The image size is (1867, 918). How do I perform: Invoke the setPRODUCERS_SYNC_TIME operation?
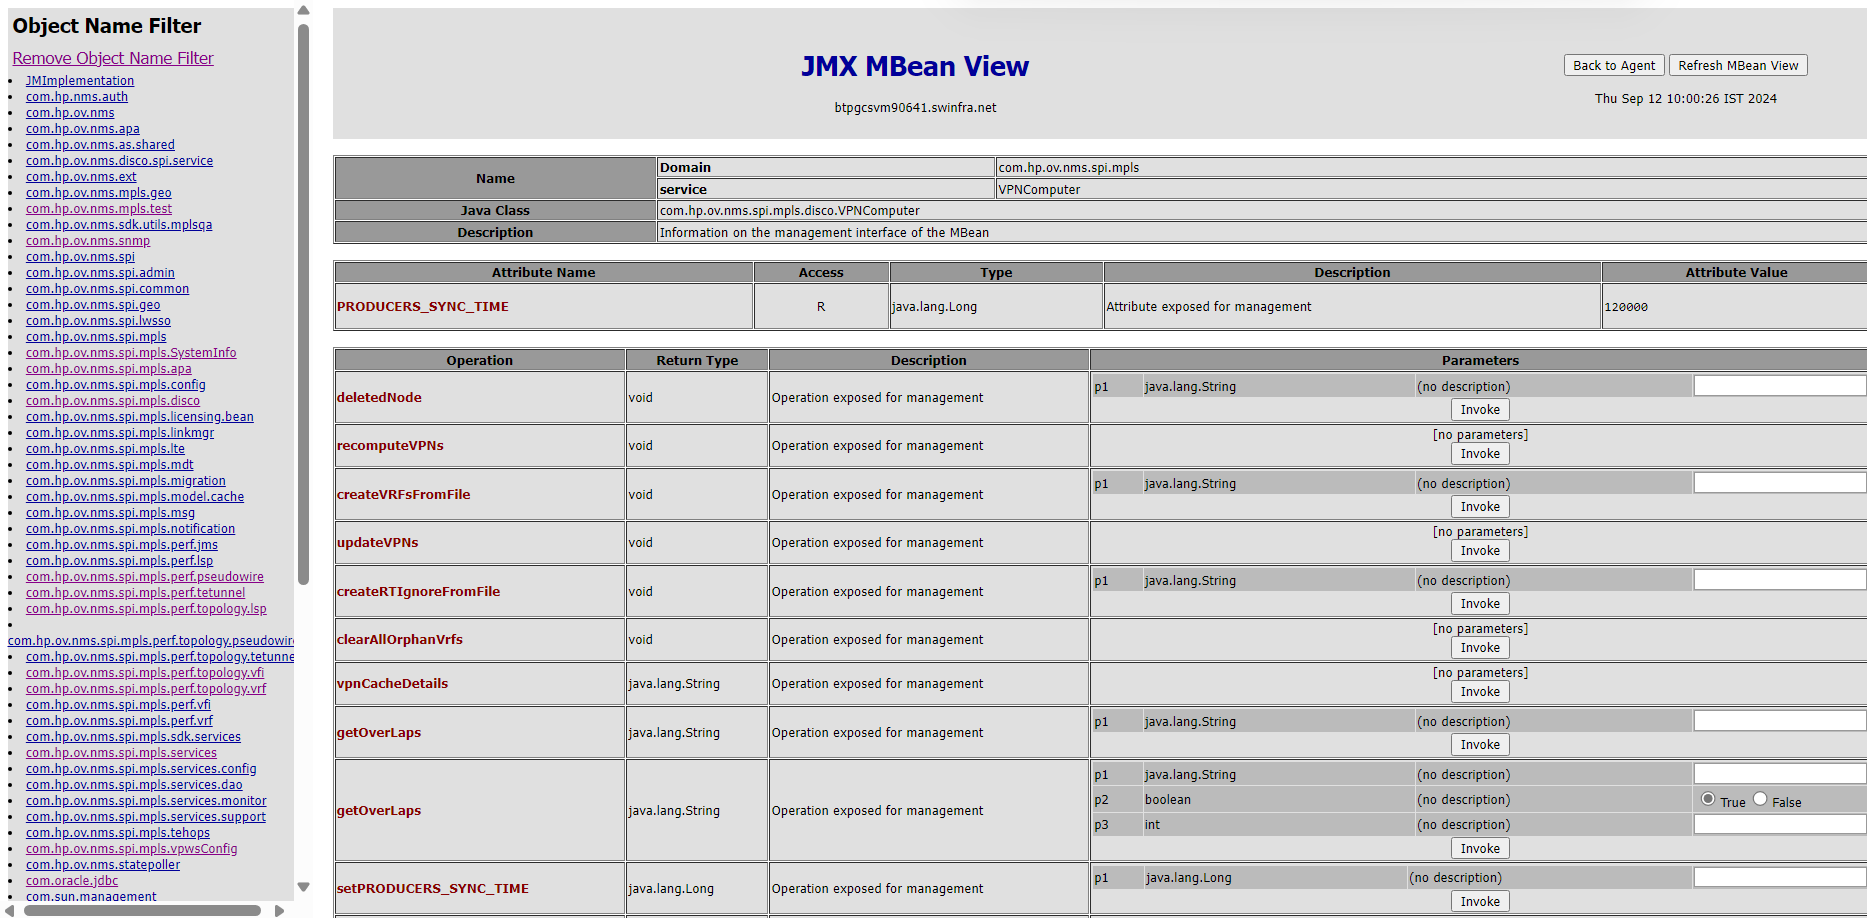pos(1480,902)
